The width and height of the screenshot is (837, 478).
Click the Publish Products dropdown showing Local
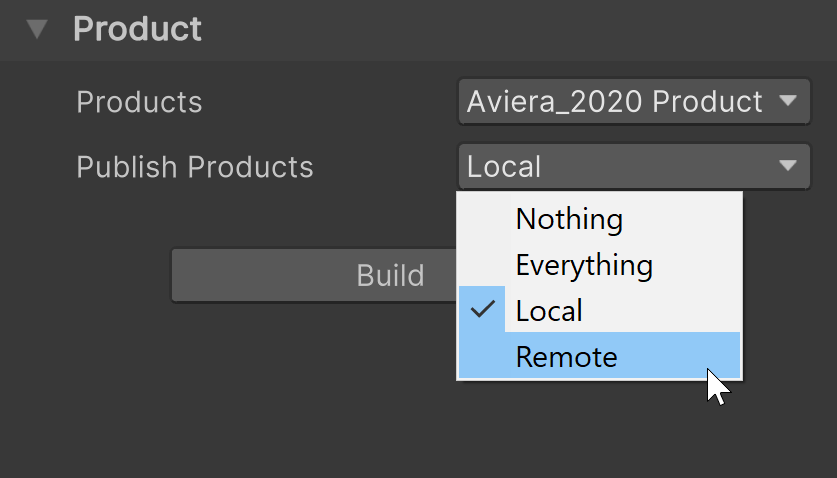[615, 166]
